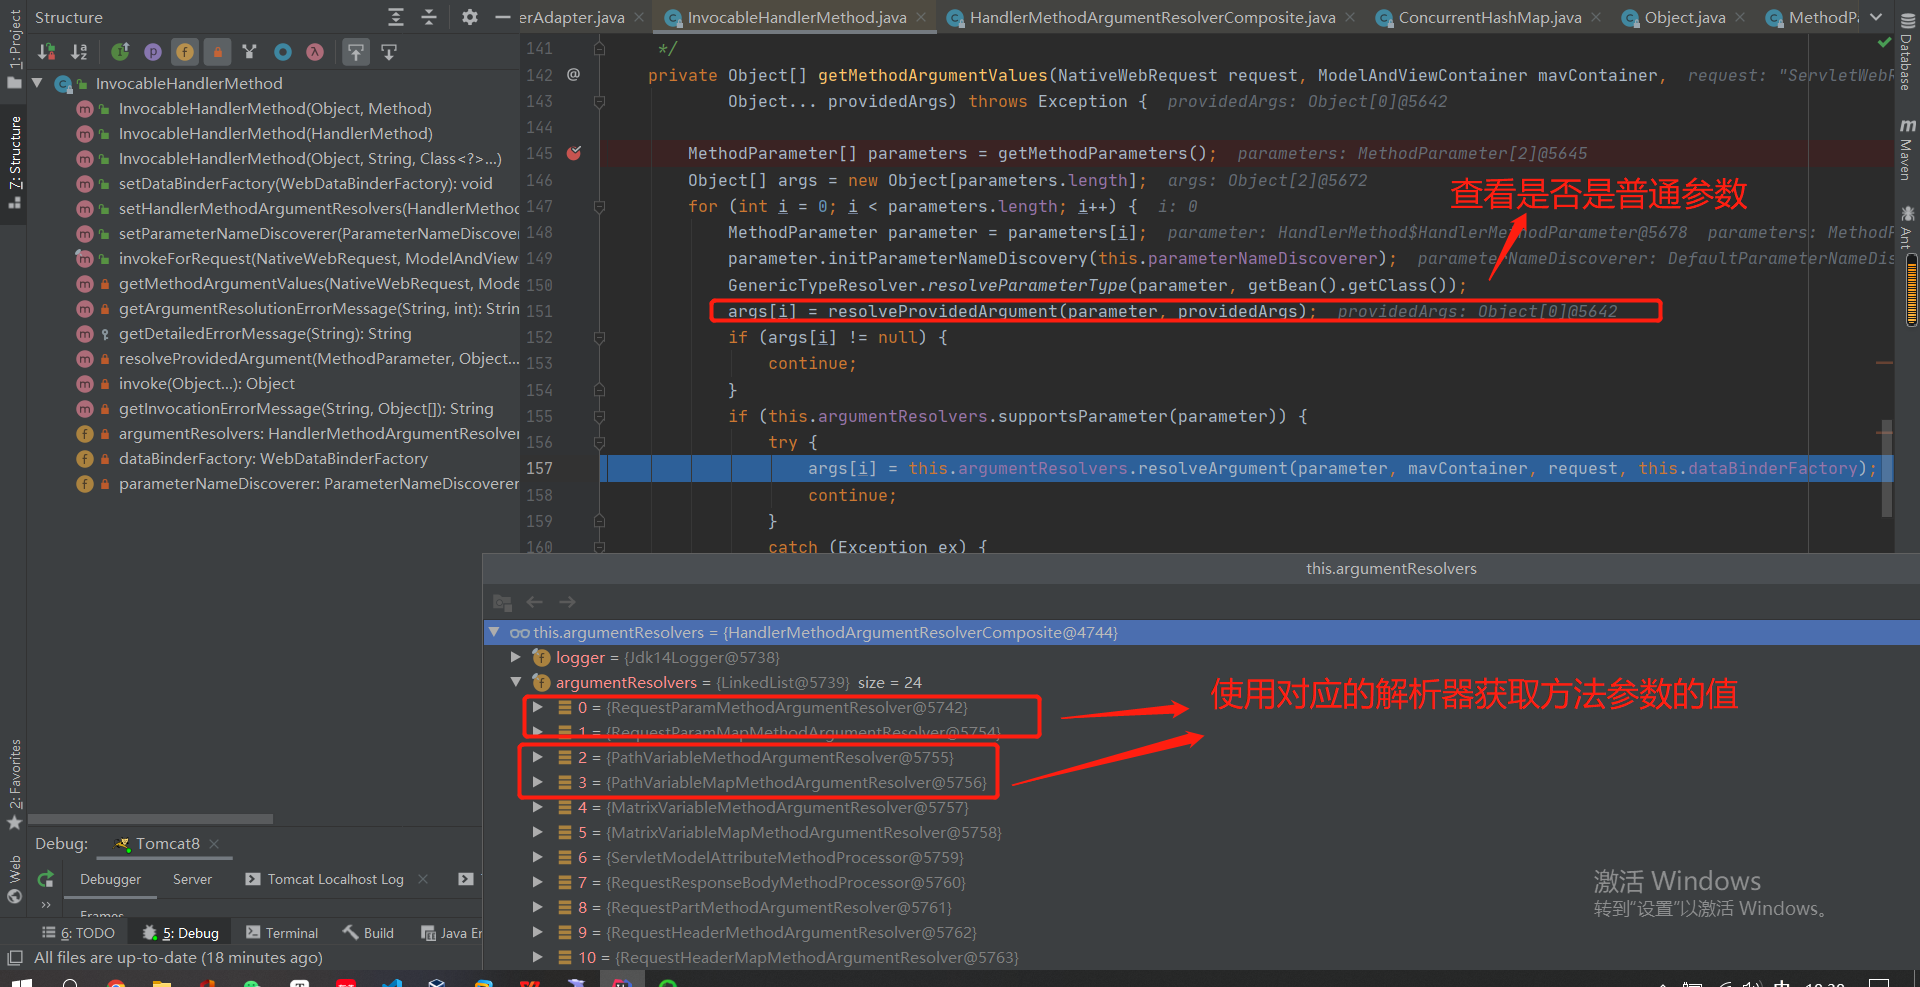Click the popup's first toolbar icon

pos(503,602)
